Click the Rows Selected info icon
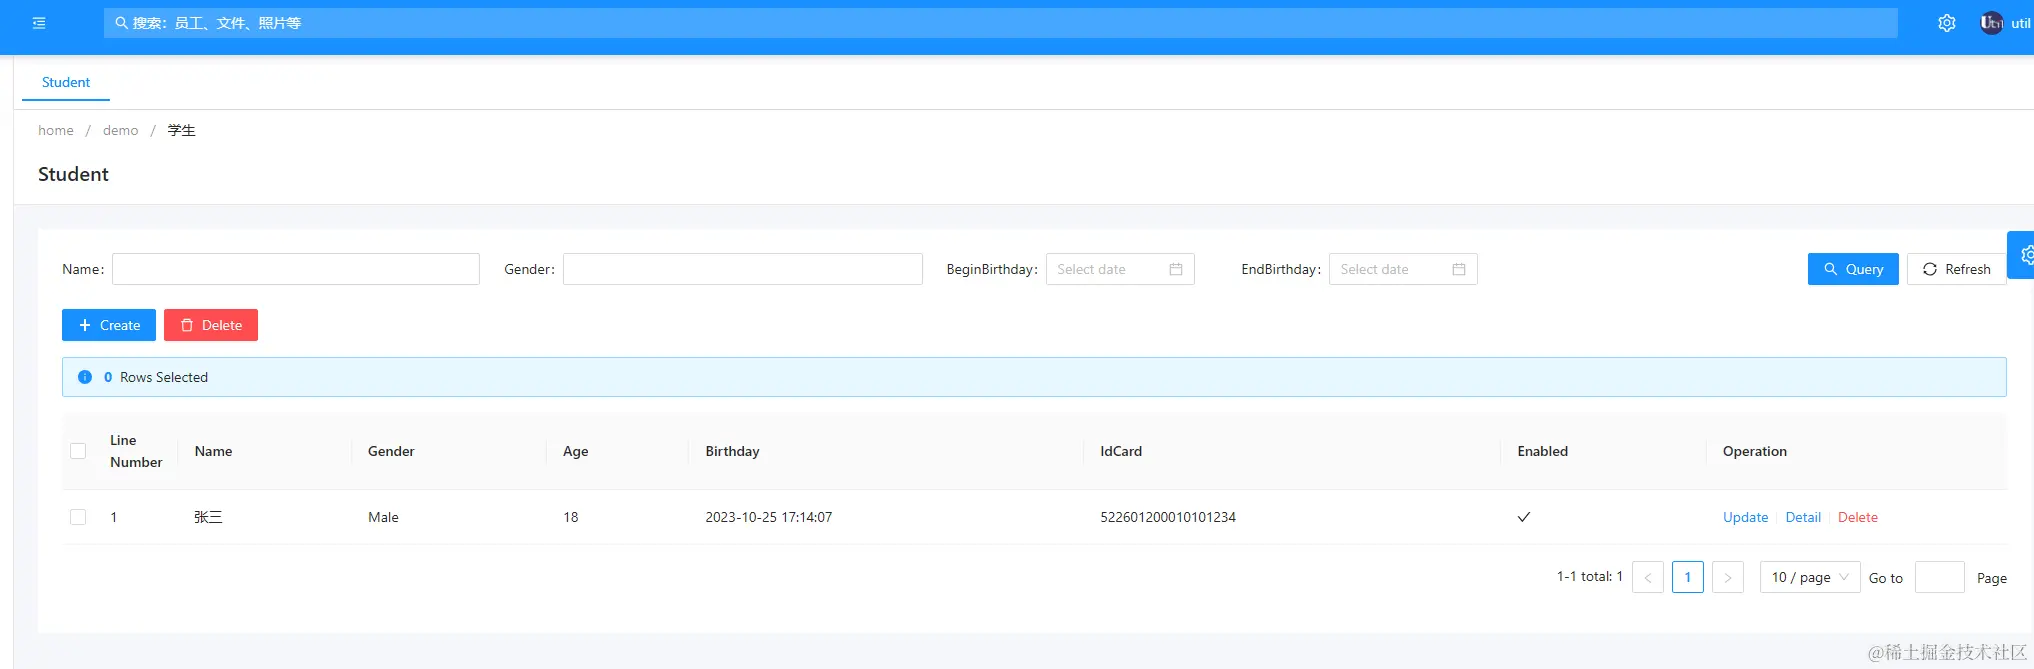Screen dimensions: 2034x669 pos(85,377)
